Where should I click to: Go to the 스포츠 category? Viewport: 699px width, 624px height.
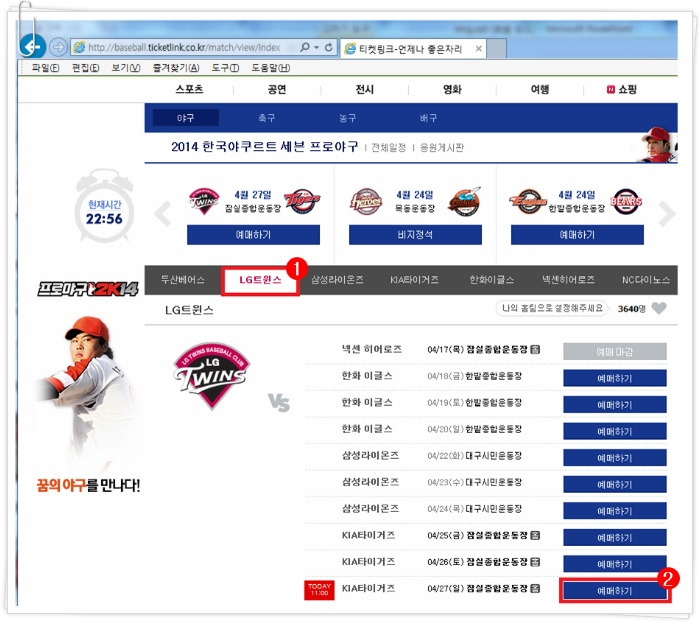click(189, 89)
